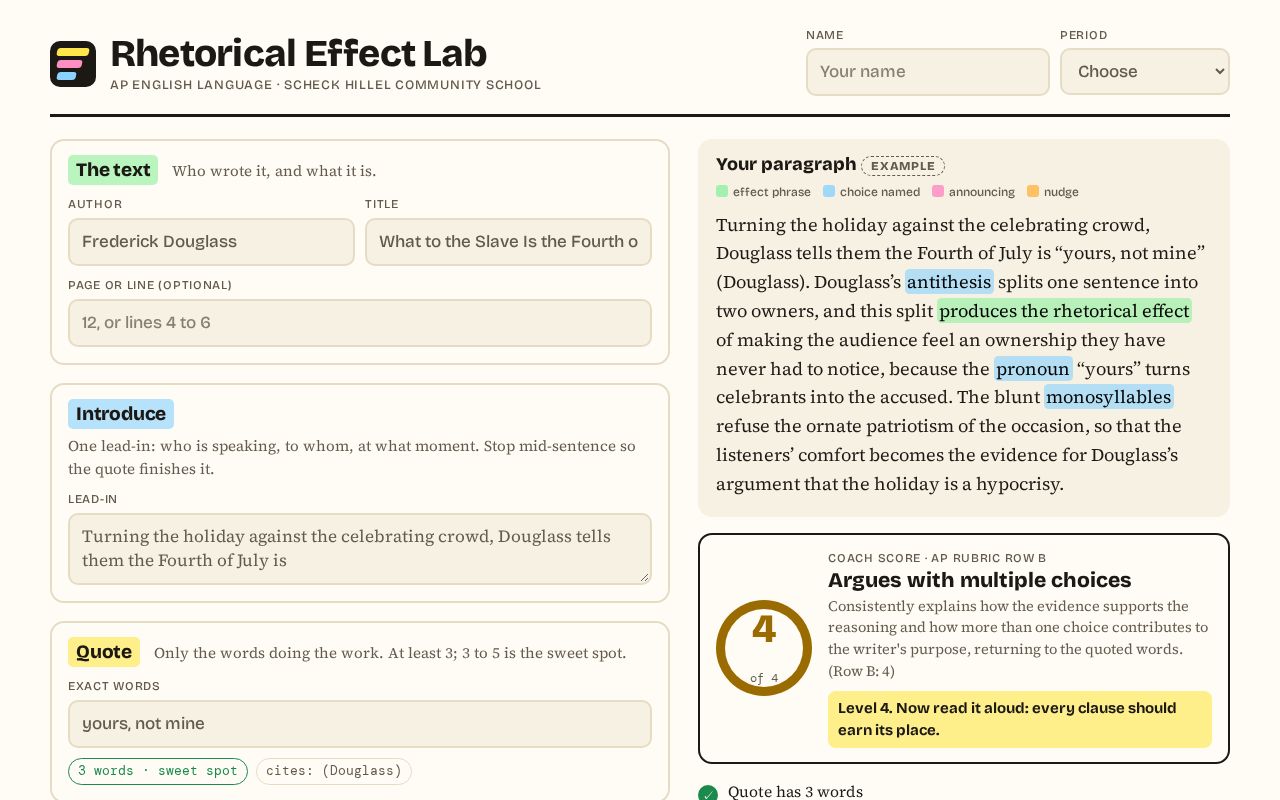
Task: Click the highlighted word antithesis
Action: pos(949,282)
